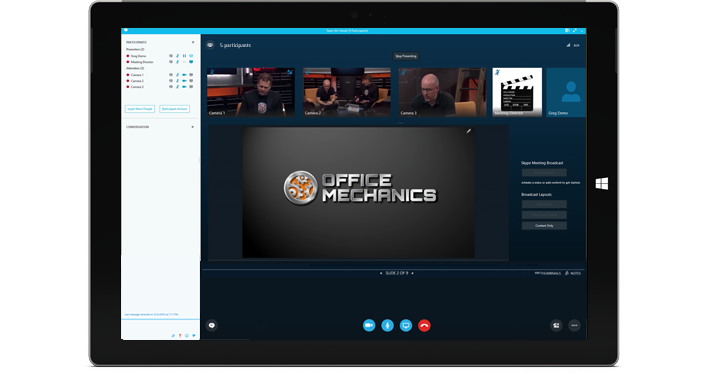The image size is (713, 374).
Task: Select Camera 1 video thumbnail
Action: 251,92
